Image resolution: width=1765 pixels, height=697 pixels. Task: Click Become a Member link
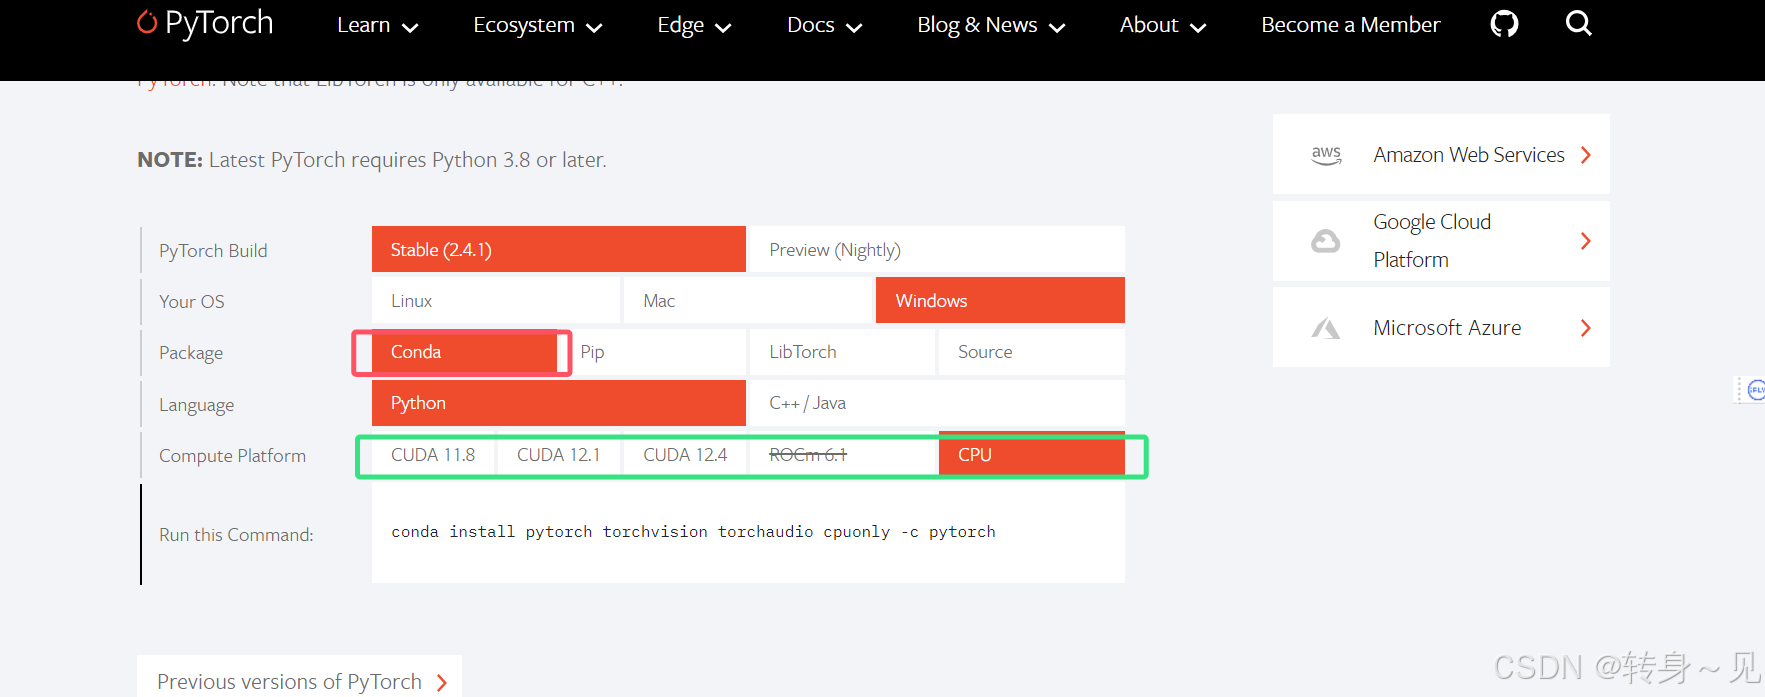pyautogui.click(x=1350, y=25)
